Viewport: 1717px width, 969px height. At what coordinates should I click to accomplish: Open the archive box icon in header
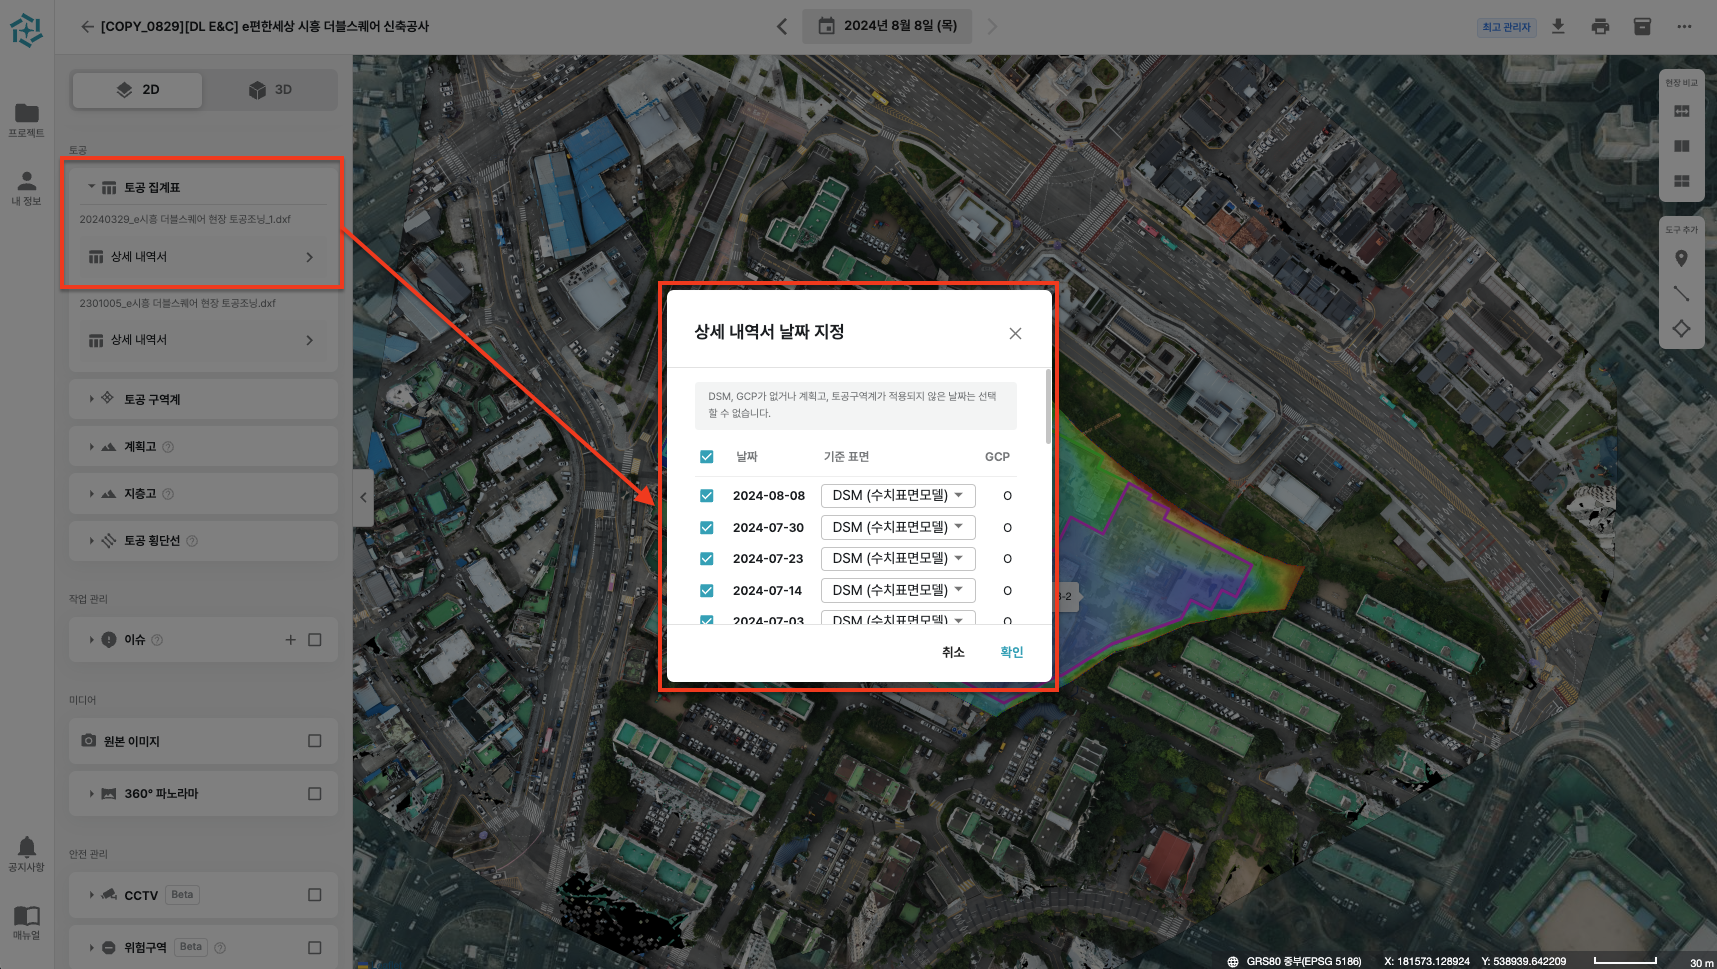pos(1642,27)
